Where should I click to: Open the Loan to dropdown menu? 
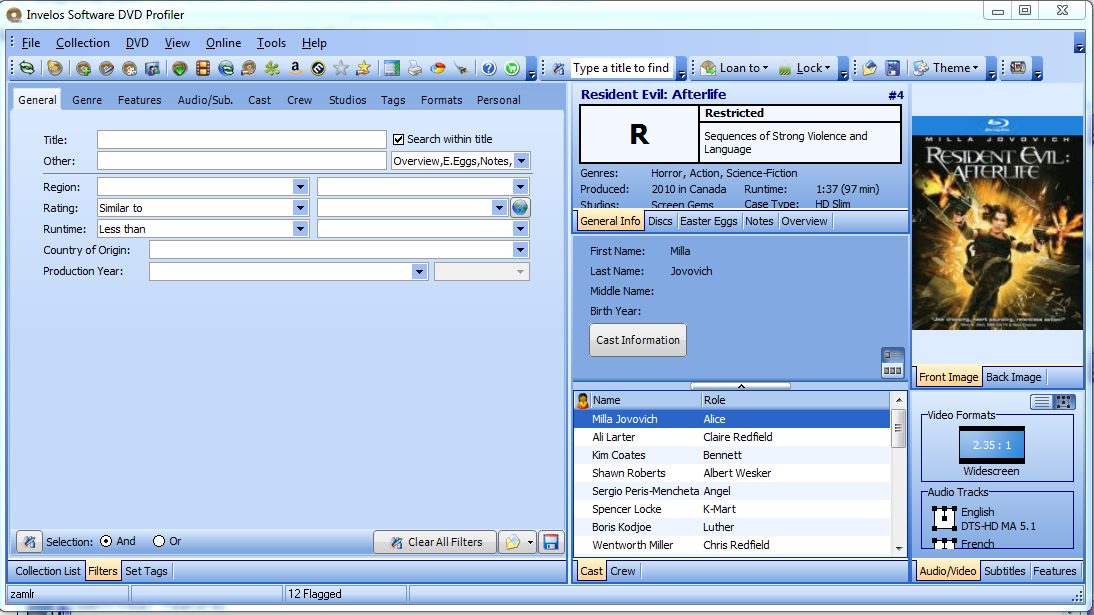tap(735, 68)
